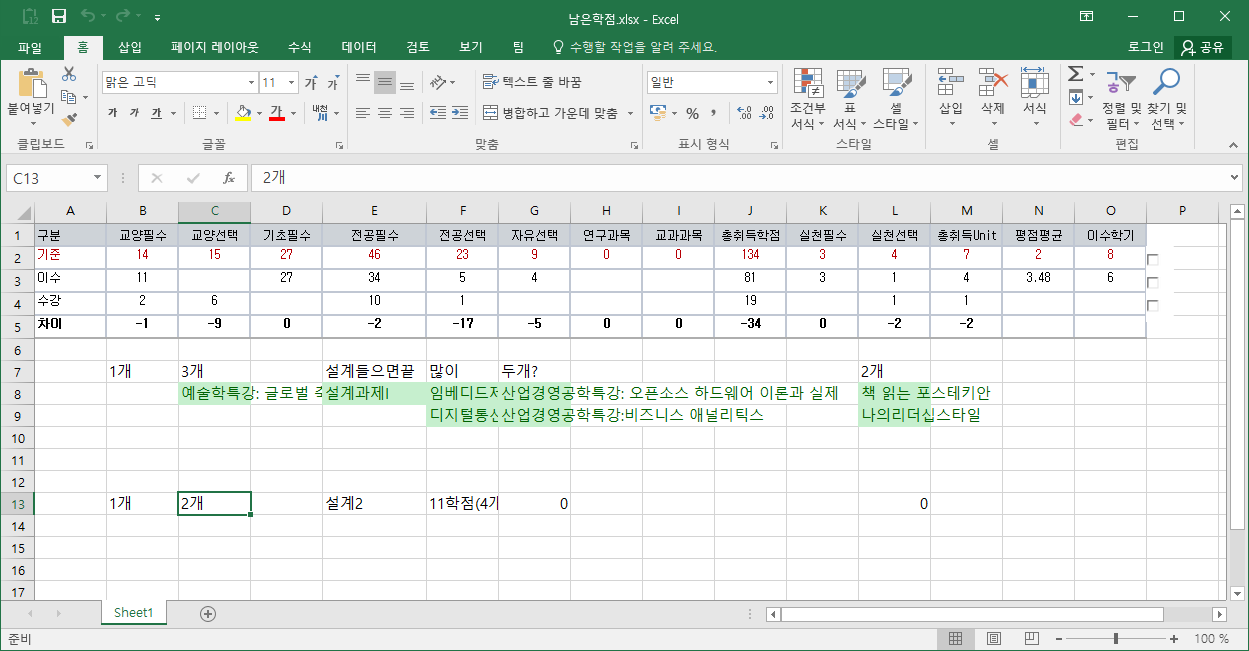
Task: Collapse the ribbon with the chevron
Action: (x=1234, y=144)
